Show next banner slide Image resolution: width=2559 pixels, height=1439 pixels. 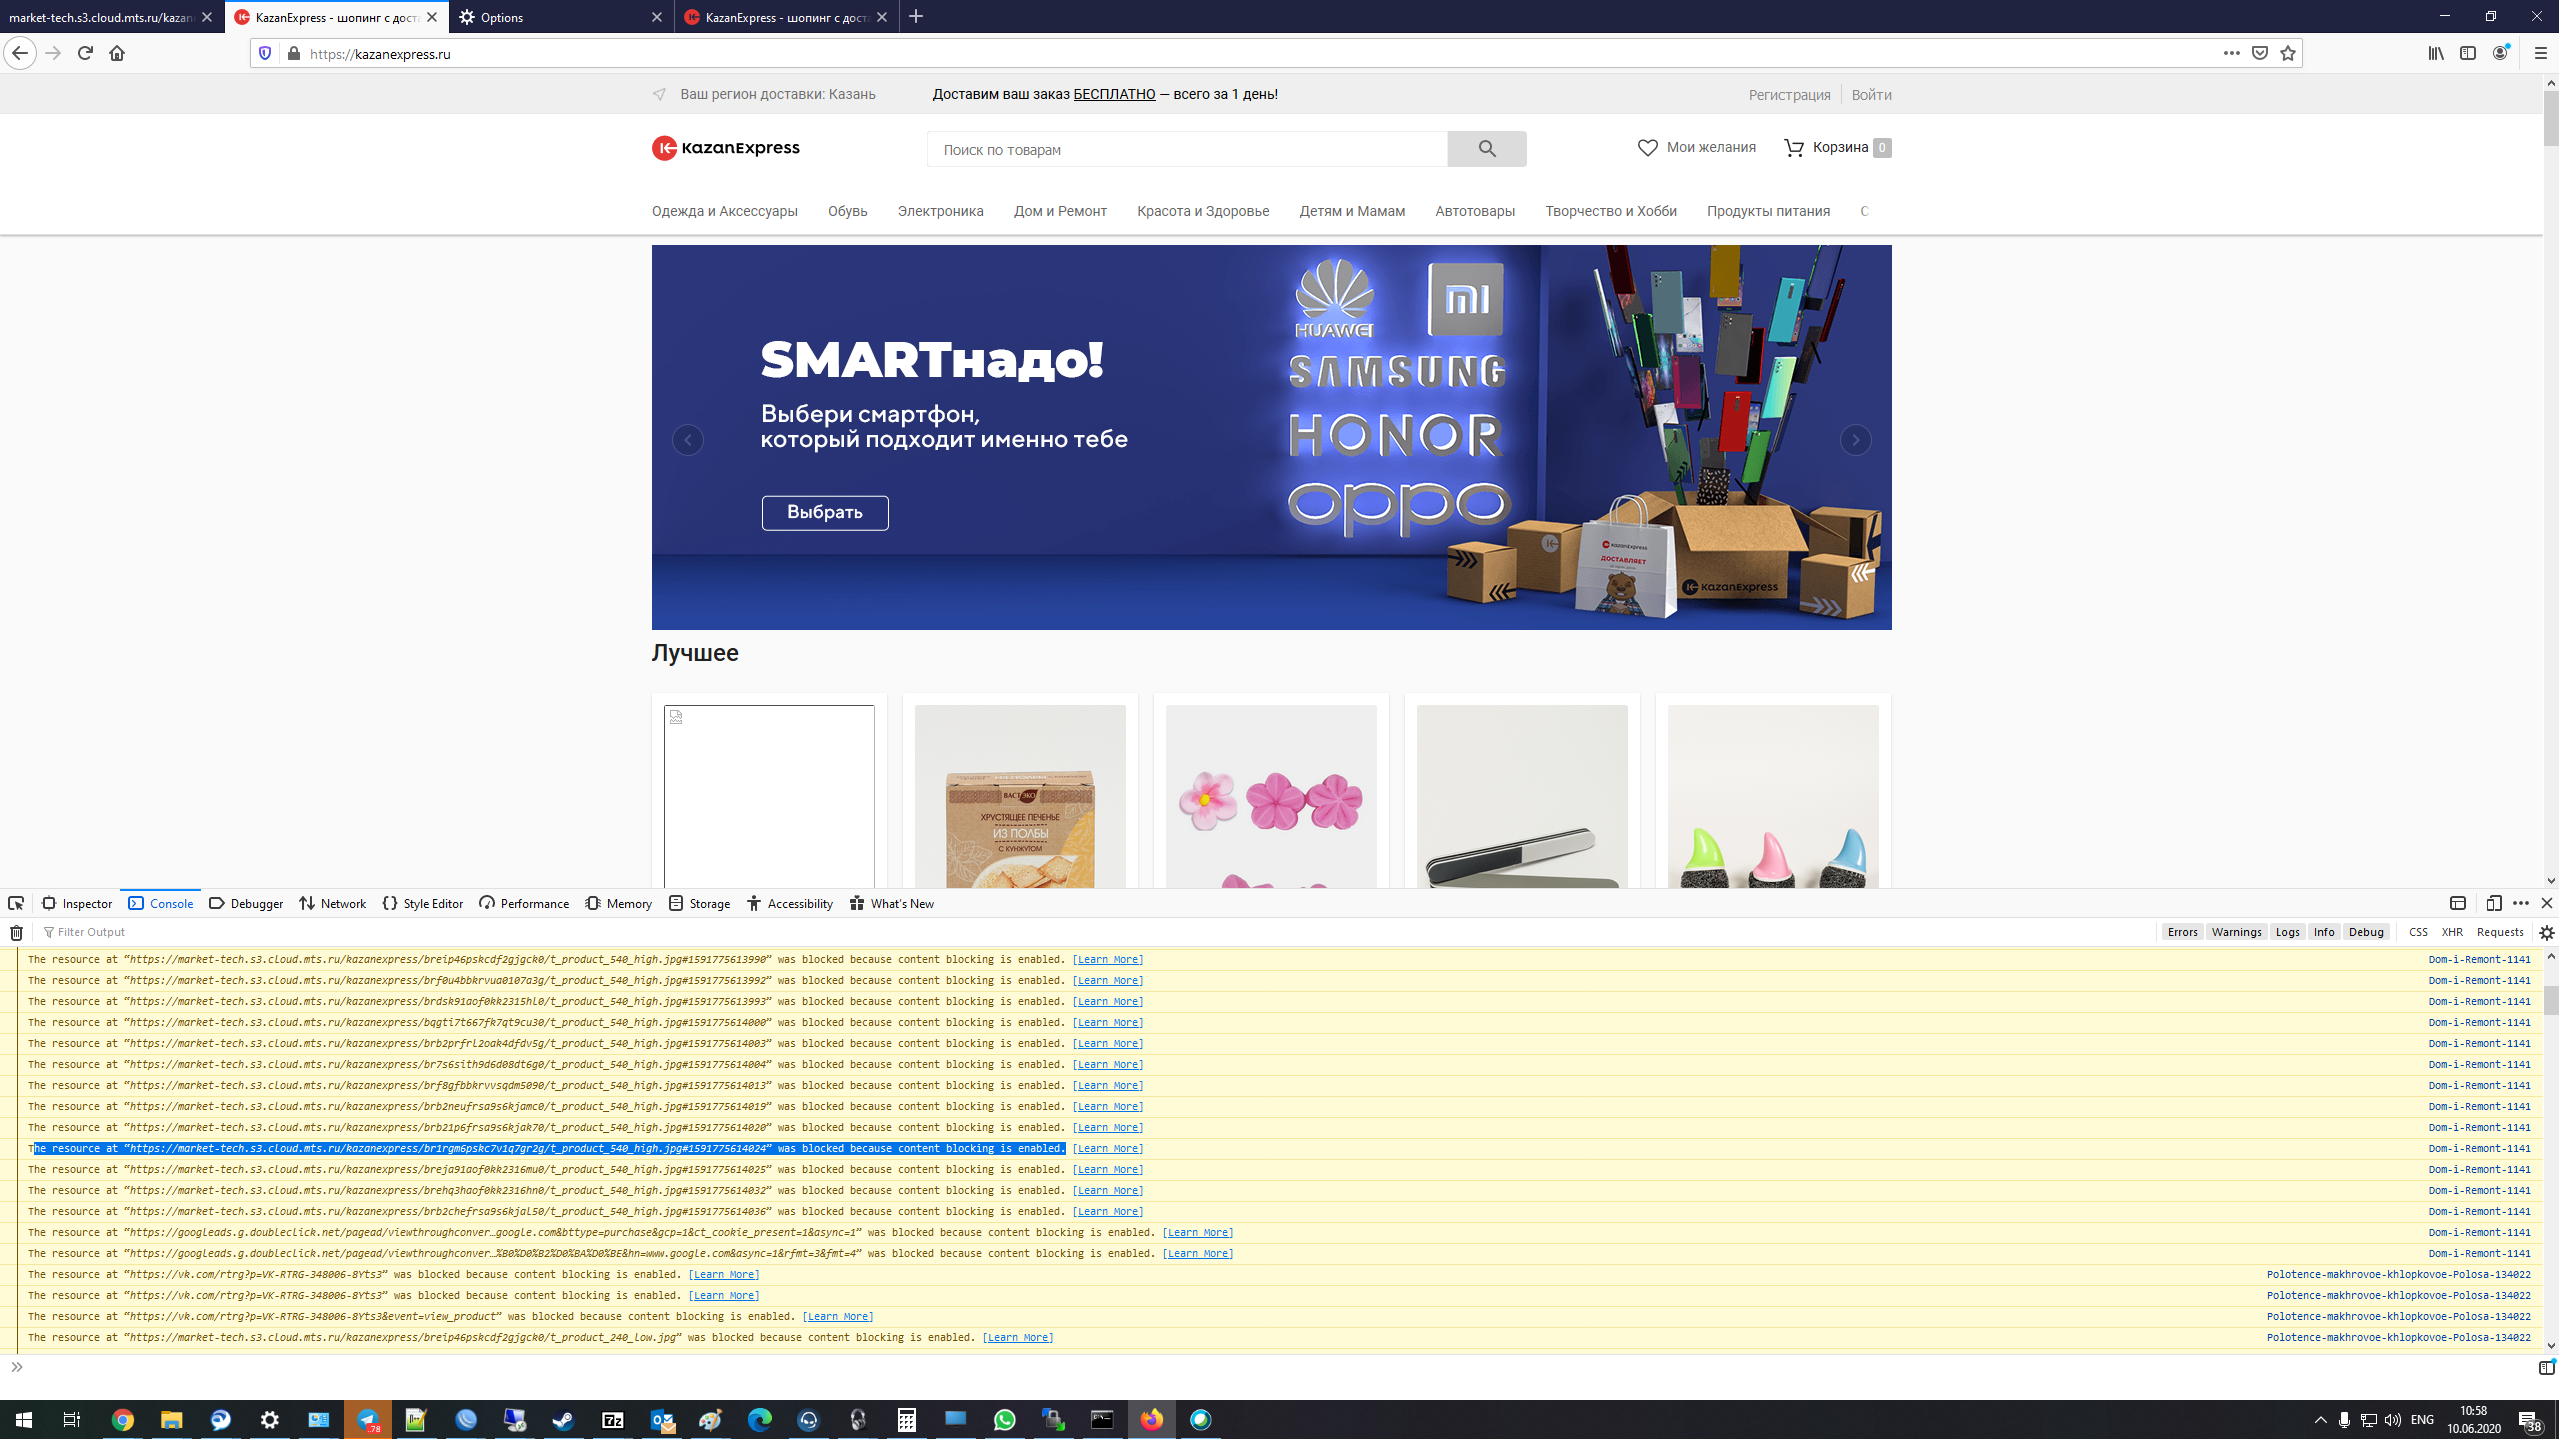[x=1856, y=440]
